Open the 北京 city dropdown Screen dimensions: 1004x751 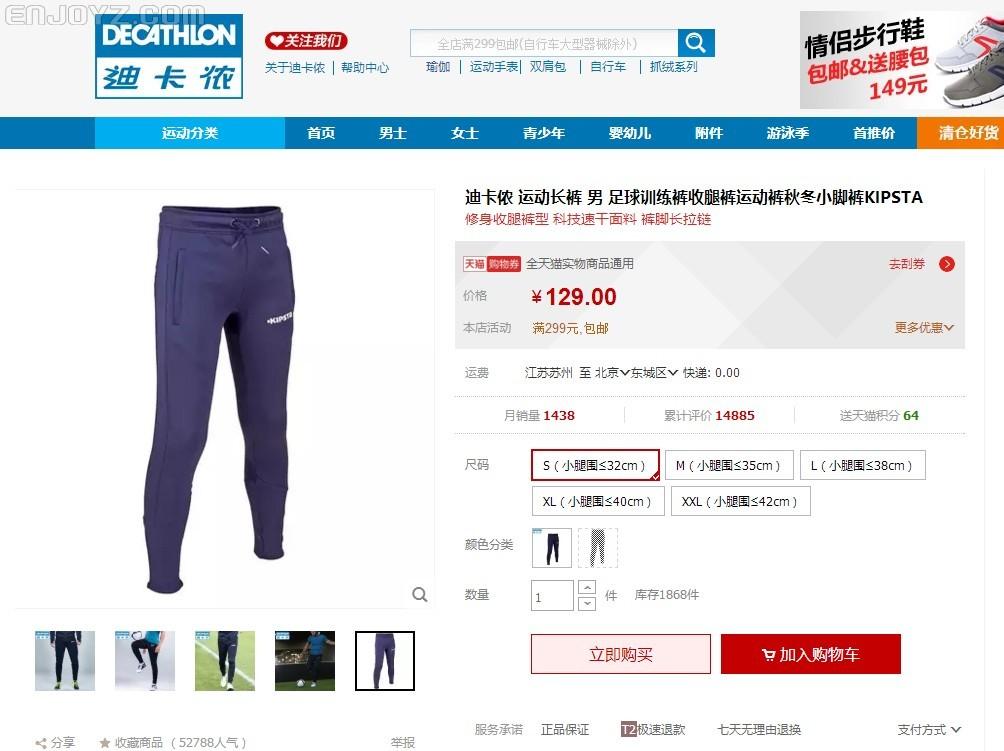coord(612,373)
